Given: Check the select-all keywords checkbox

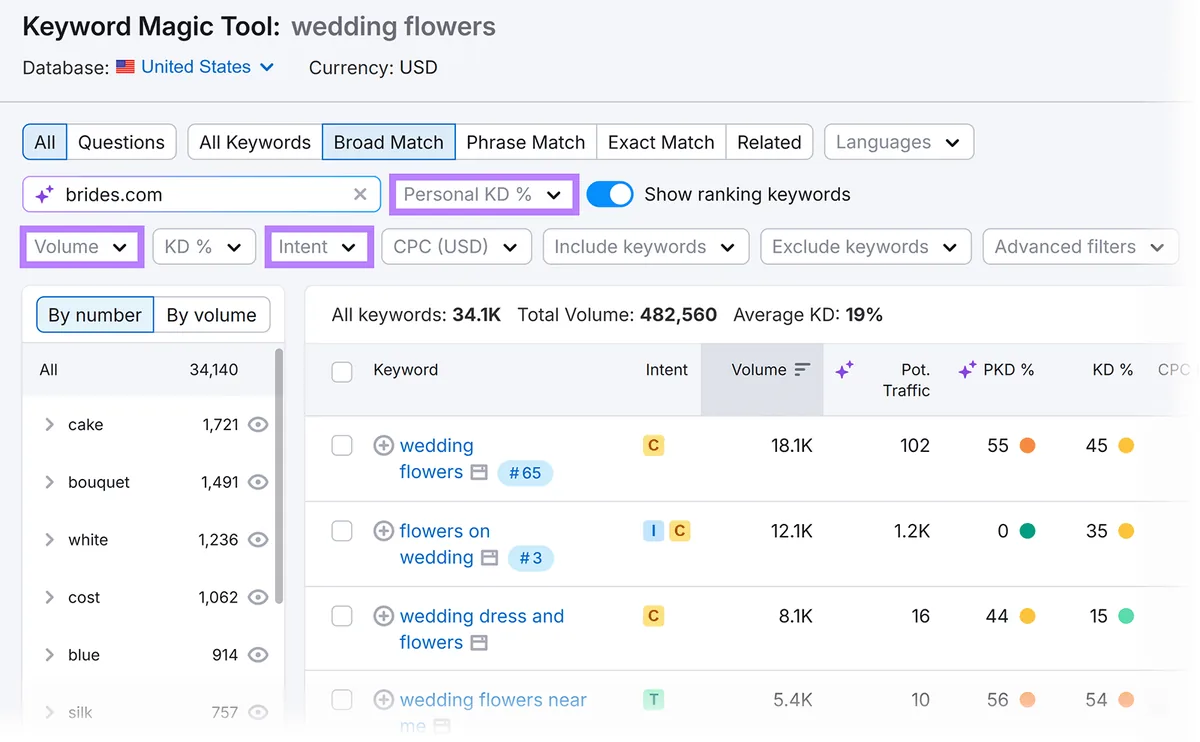Looking at the screenshot, I should point(342,371).
